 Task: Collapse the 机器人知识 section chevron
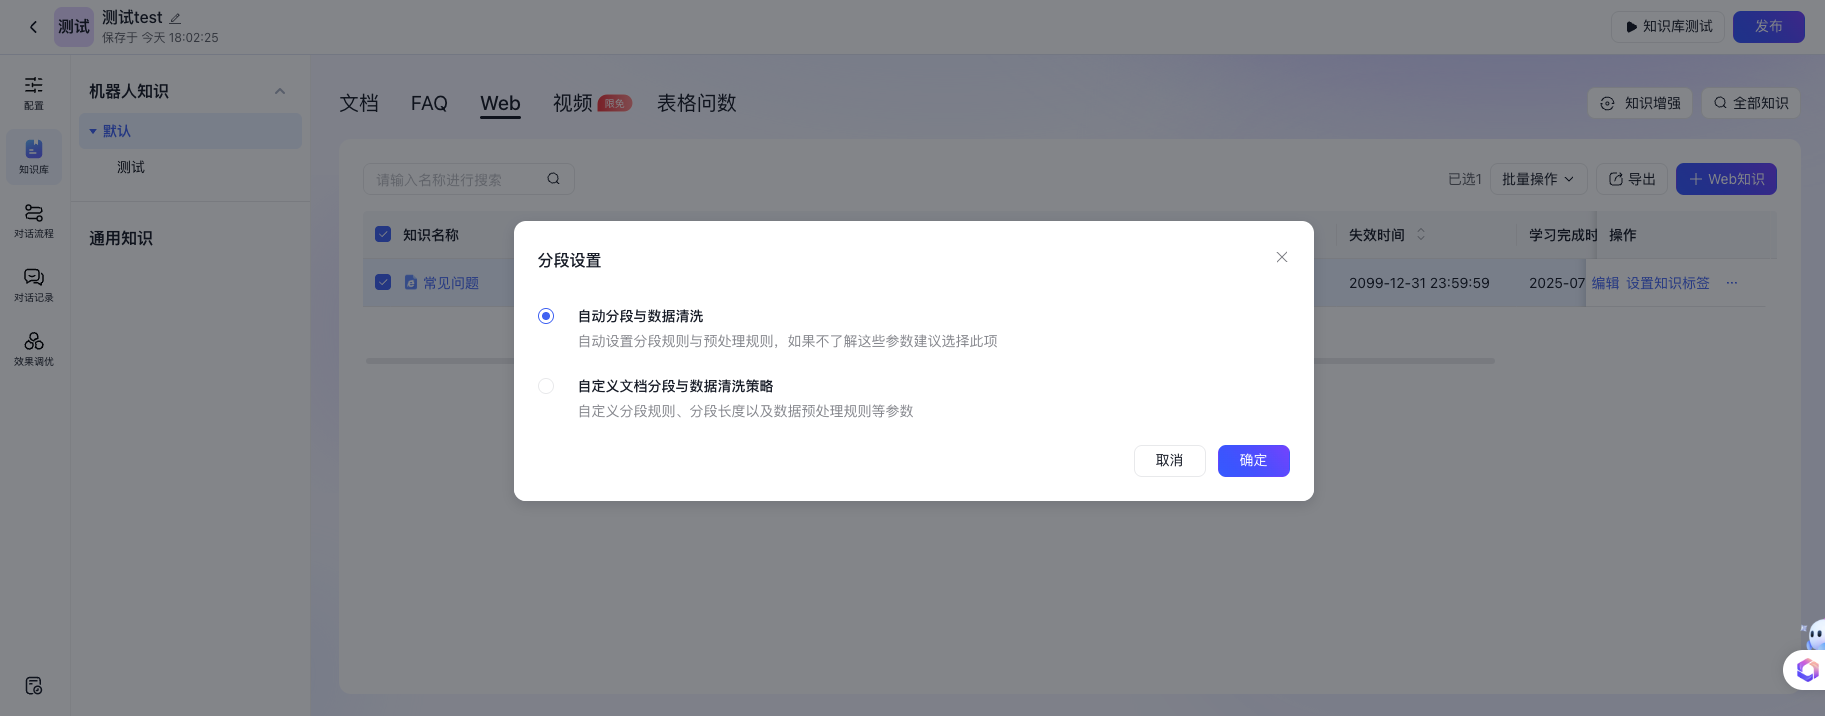280,91
